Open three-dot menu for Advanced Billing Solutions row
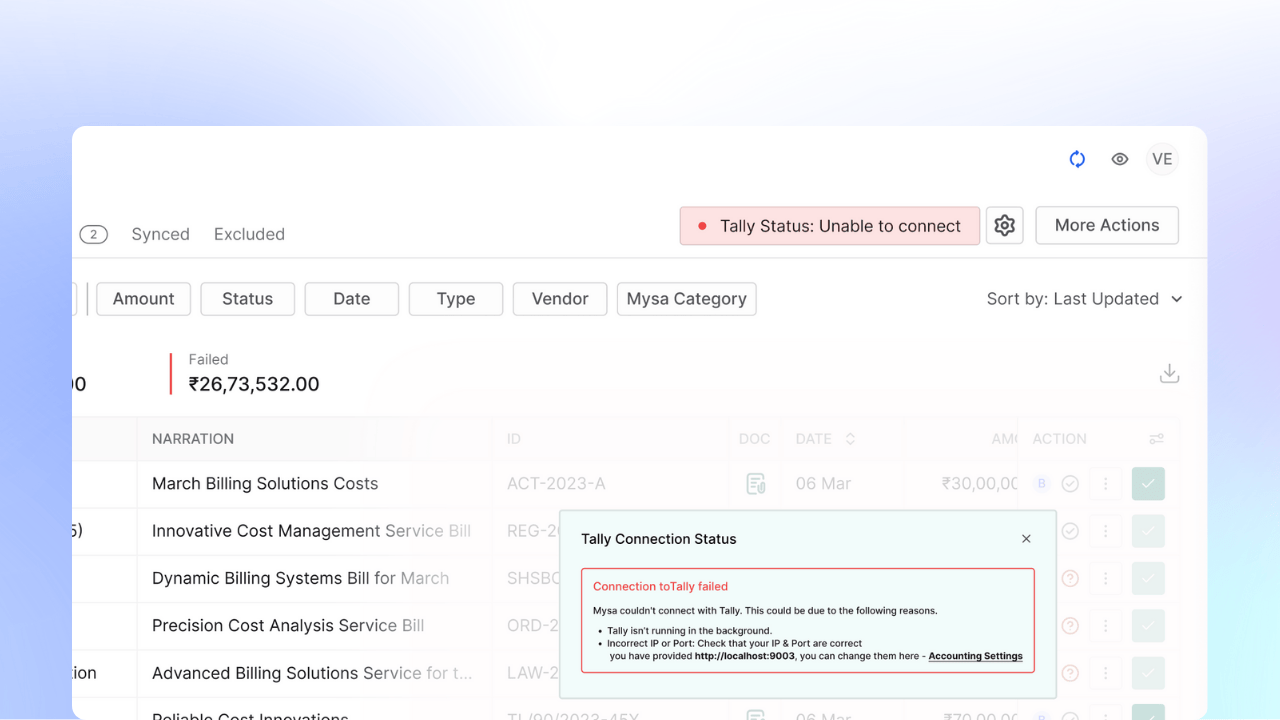The height and width of the screenshot is (720, 1280). tap(1106, 673)
